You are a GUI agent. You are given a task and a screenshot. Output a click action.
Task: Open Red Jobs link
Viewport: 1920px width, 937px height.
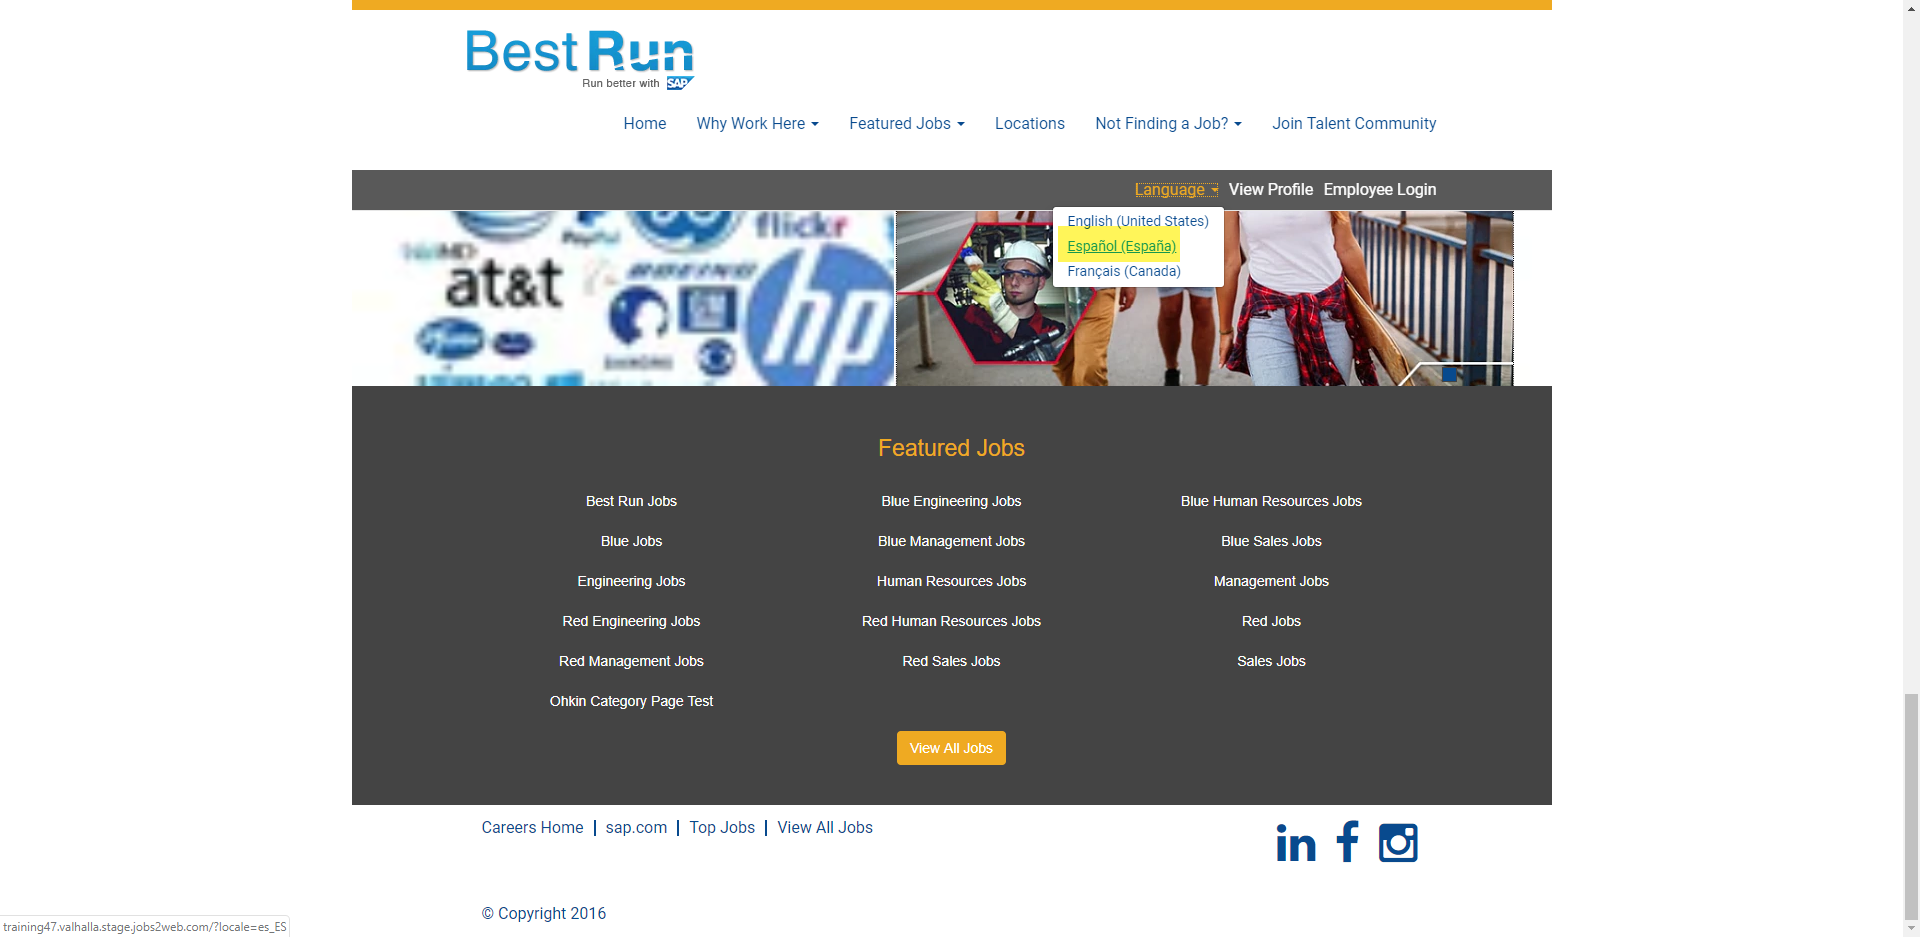coord(1271,621)
